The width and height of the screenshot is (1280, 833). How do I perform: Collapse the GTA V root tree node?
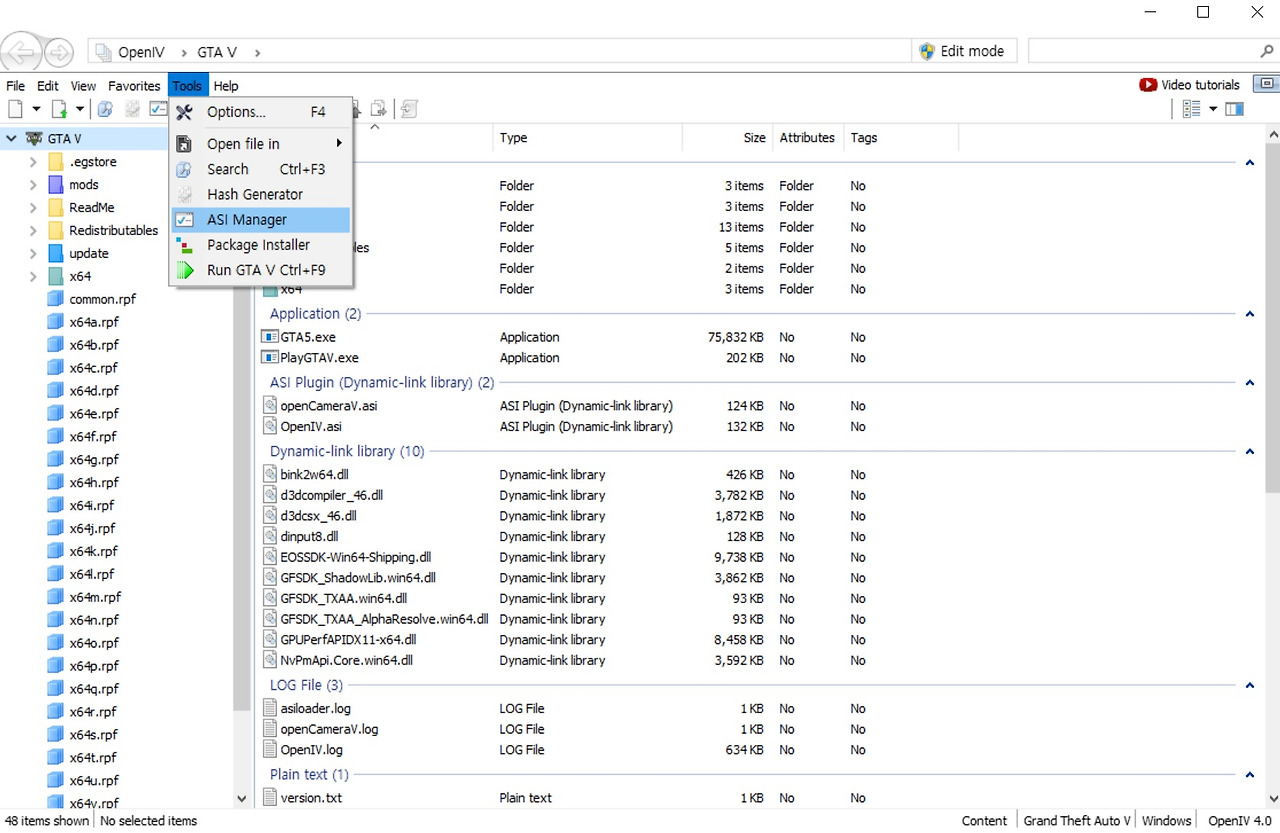[x=12, y=139]
